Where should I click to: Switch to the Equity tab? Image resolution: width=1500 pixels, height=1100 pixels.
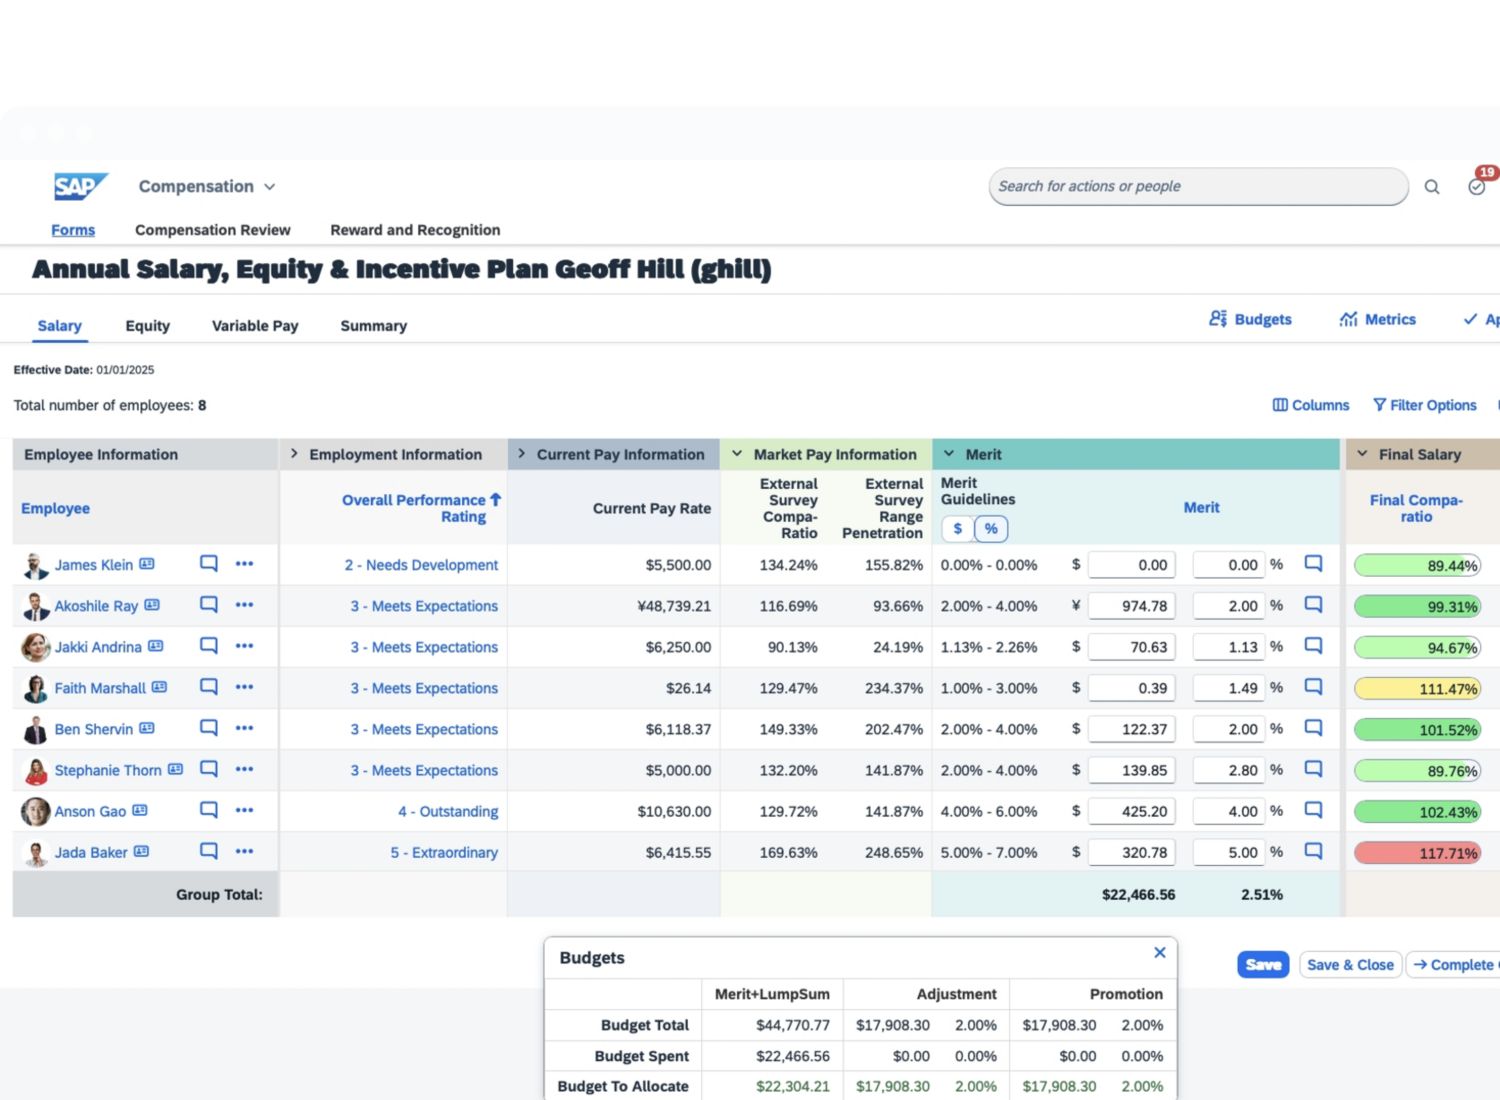(147, 326)
